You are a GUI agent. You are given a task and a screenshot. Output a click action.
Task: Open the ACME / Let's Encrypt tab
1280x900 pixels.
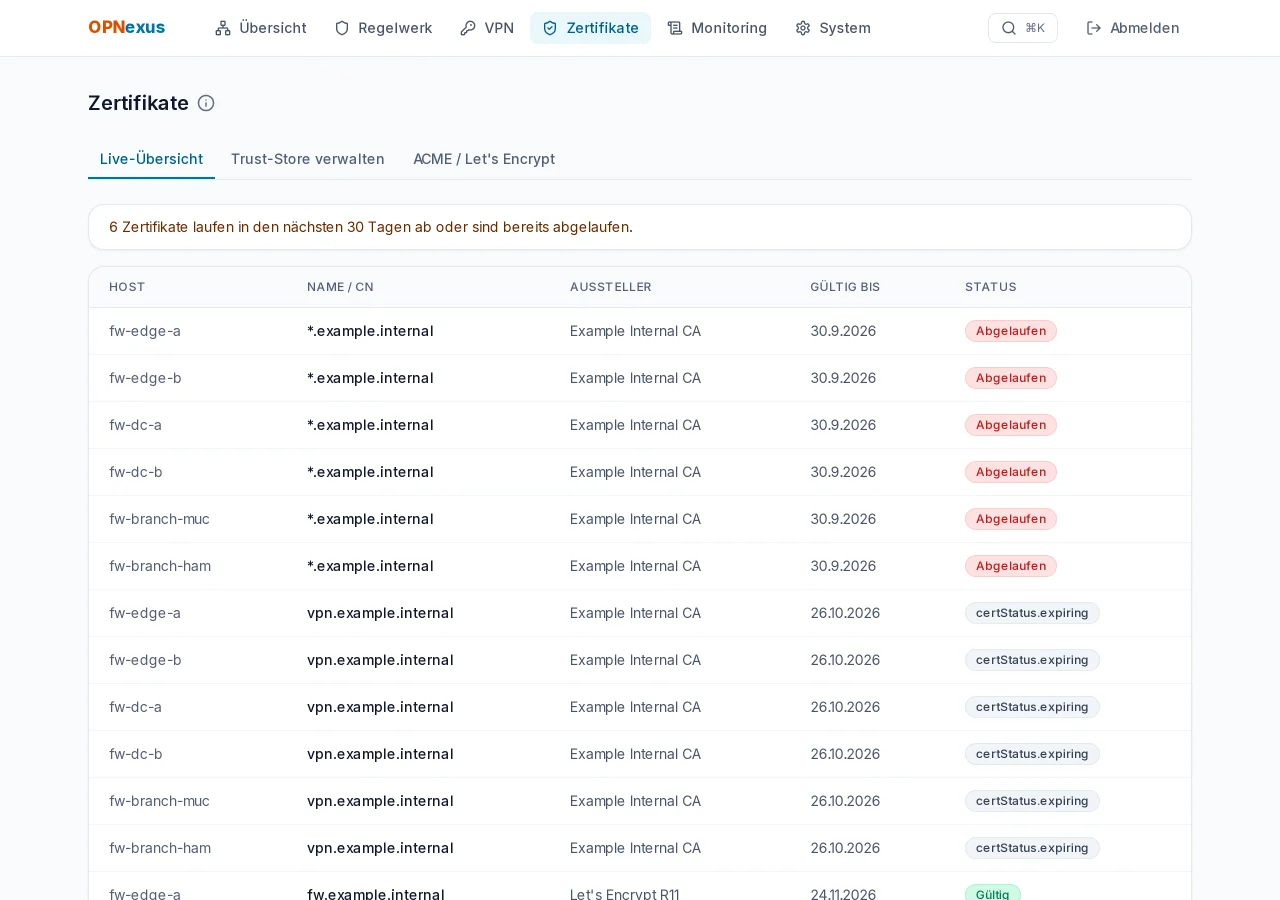pos(484,159)
